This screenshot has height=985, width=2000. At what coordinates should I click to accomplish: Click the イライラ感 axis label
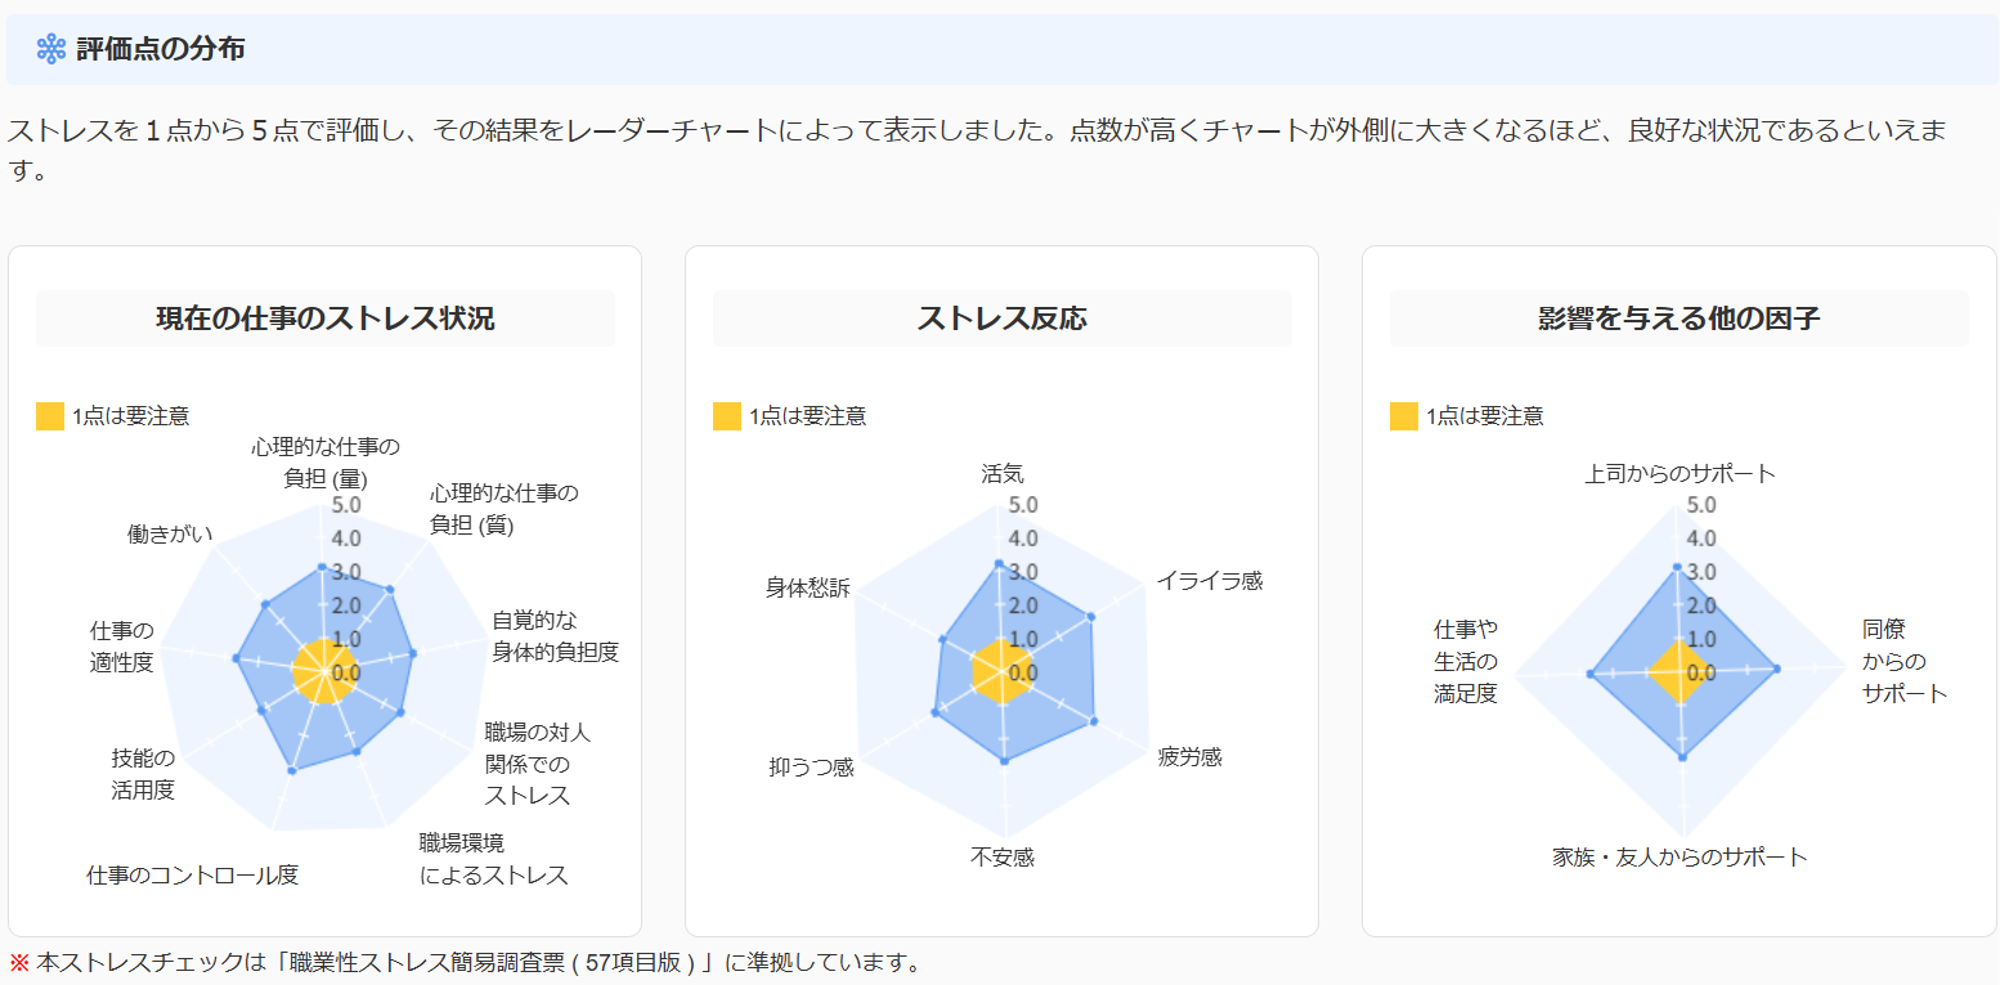pyautogui.click(x=1210, y=581)
